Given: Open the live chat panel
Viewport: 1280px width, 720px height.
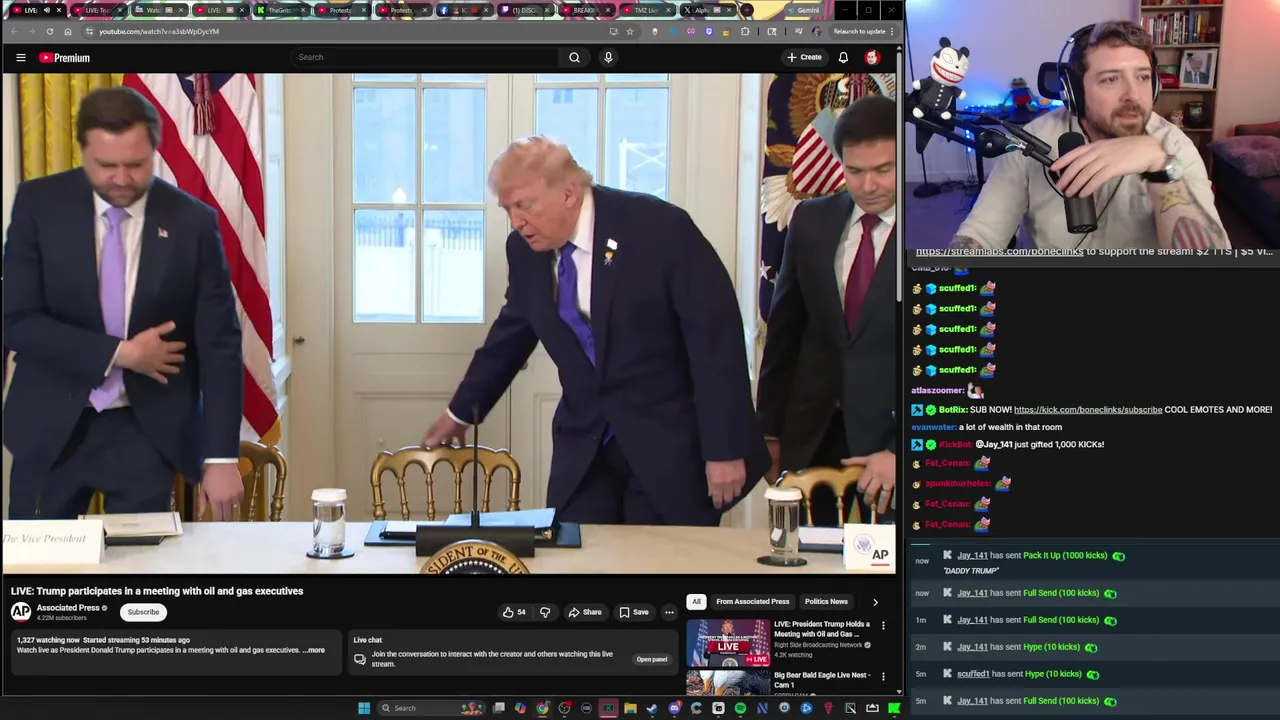Looking at the screenshot, I should (x=651, y=659).
